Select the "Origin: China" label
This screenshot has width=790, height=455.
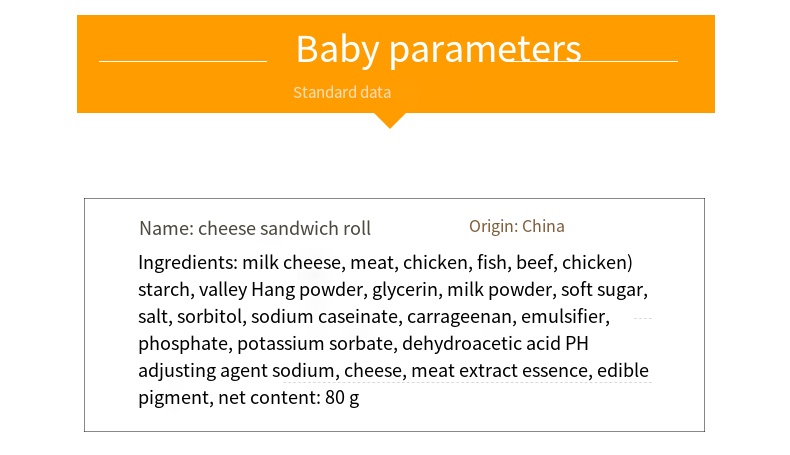(517, 226)
